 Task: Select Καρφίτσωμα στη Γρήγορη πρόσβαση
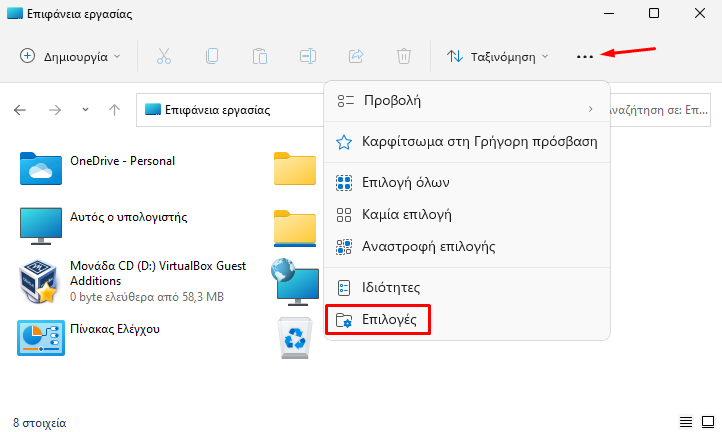[x=467, y=142]
